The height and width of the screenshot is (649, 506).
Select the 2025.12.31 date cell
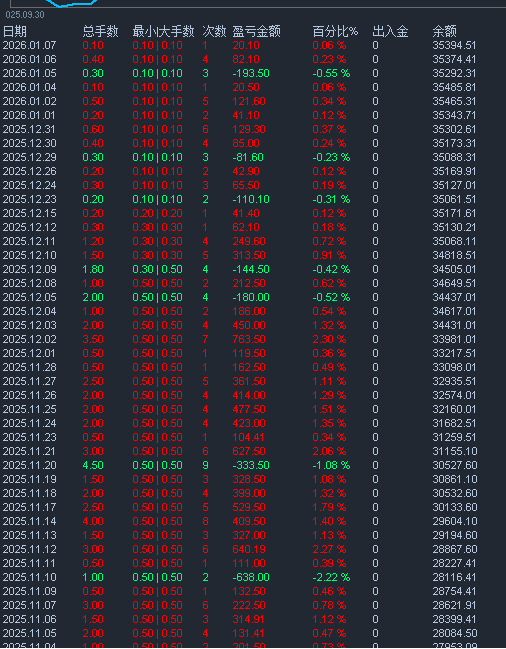tap(29, 130)
